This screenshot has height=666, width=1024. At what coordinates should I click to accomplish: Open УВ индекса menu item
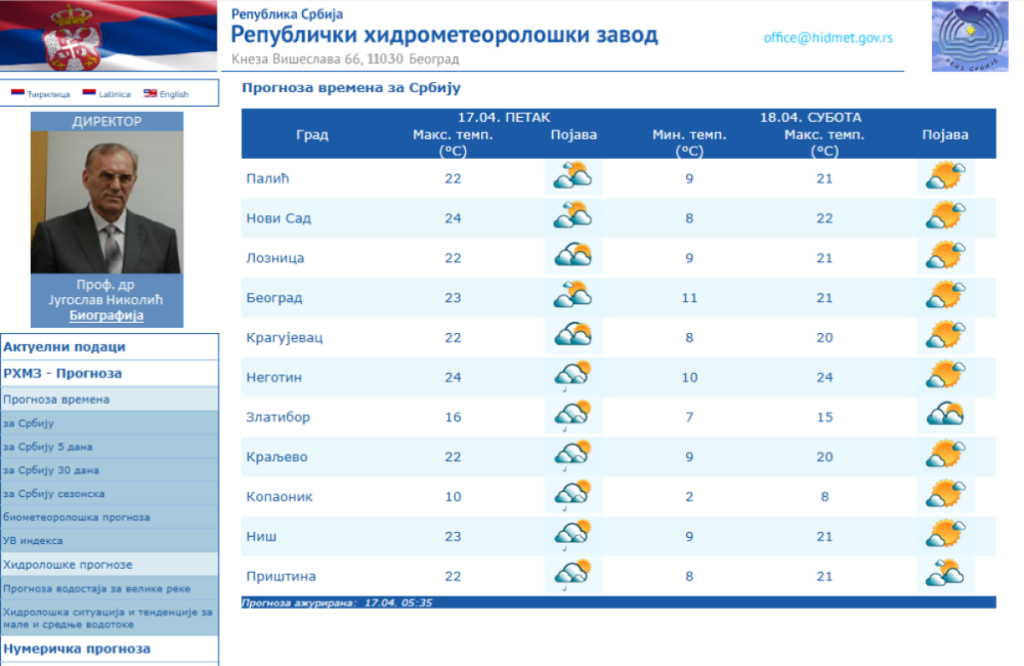click(x=34, y=541)
